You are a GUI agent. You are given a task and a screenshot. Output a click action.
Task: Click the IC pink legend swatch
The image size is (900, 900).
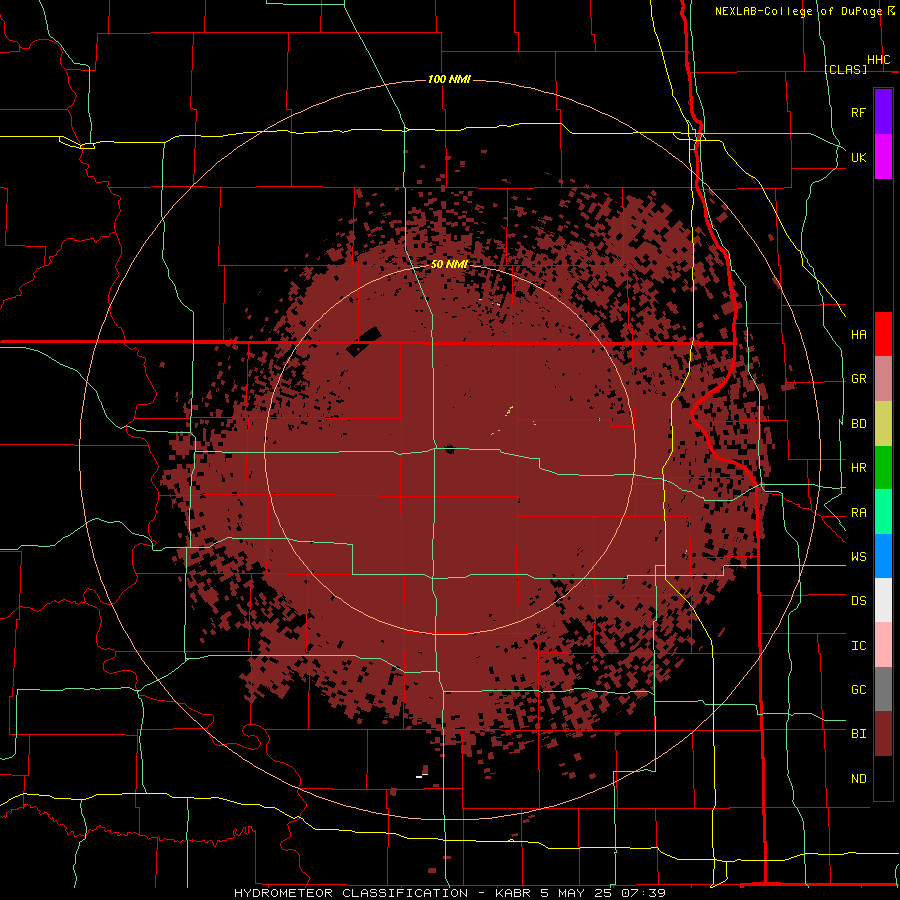tap(883, 645)
